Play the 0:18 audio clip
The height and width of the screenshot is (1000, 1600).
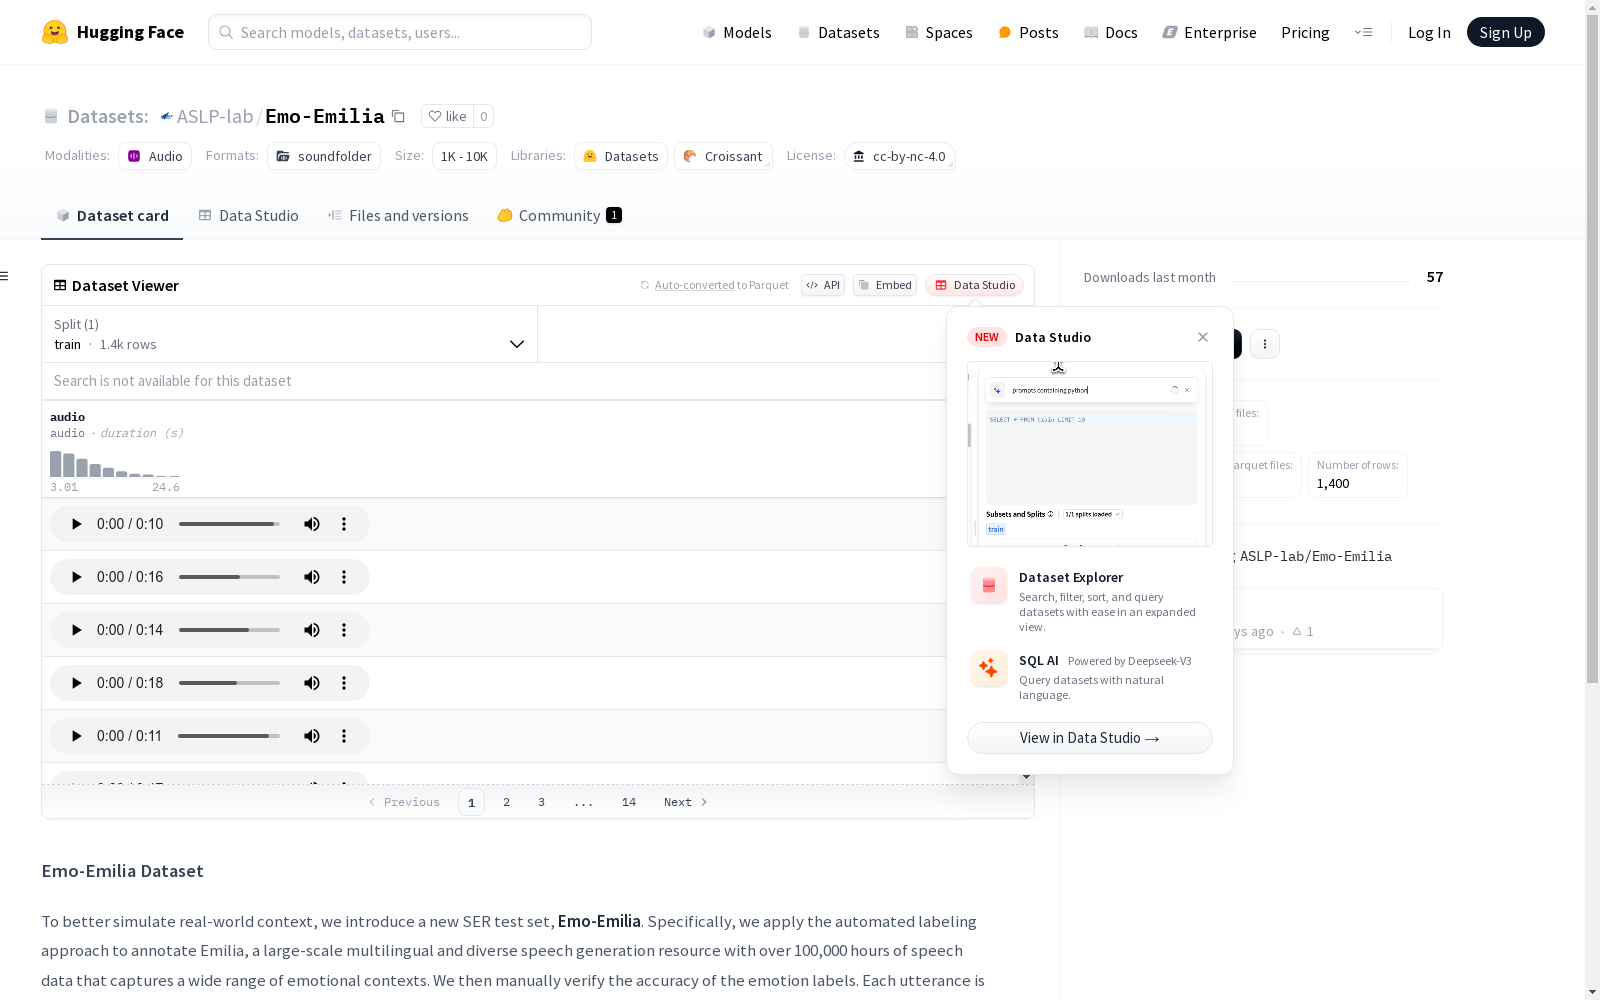pos(76,683)
